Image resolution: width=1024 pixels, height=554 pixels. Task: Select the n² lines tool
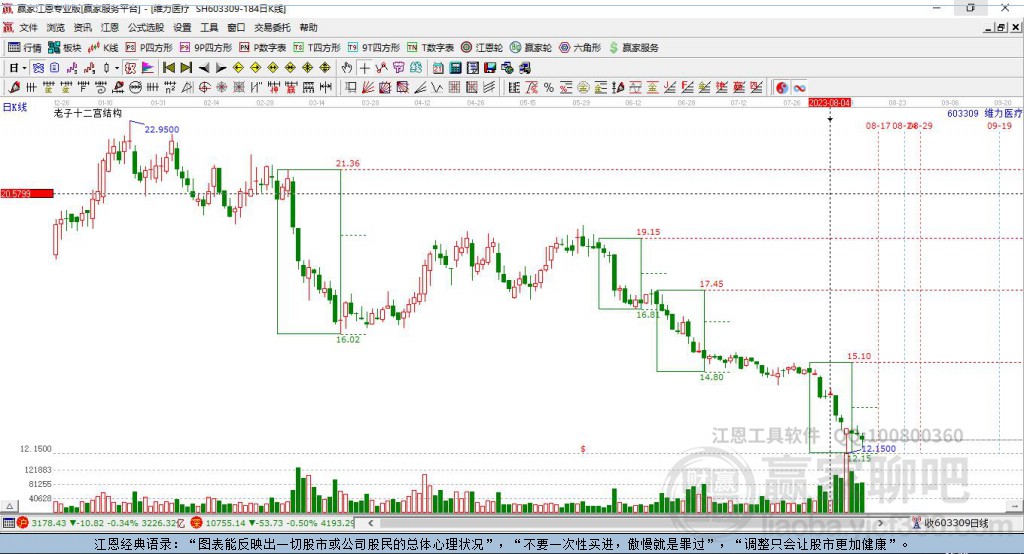pos(170,88)
